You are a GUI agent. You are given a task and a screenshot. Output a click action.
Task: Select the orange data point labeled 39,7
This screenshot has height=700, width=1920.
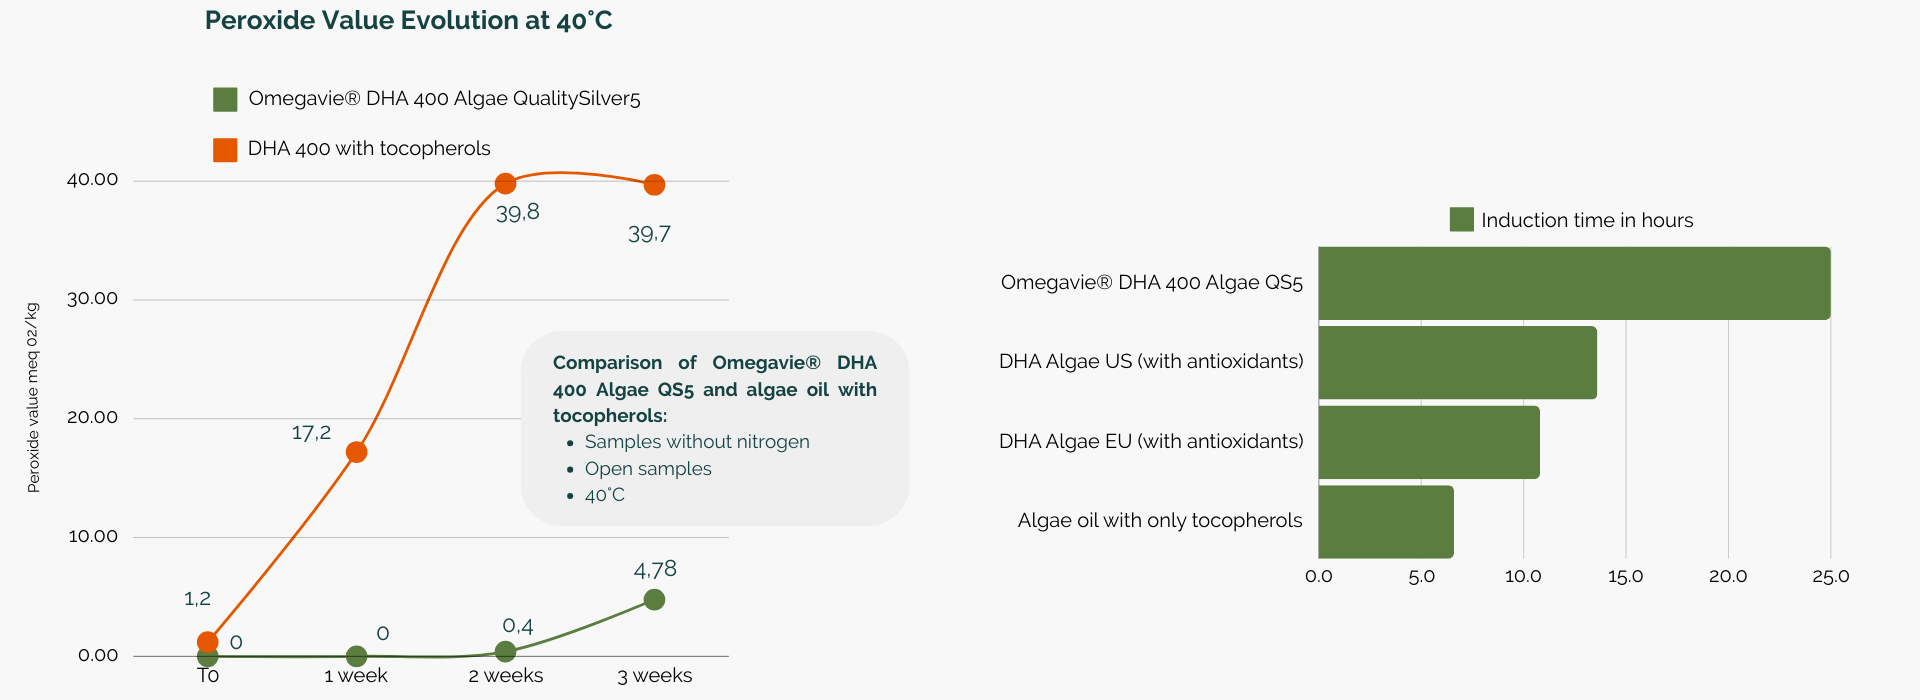(654, 185)
